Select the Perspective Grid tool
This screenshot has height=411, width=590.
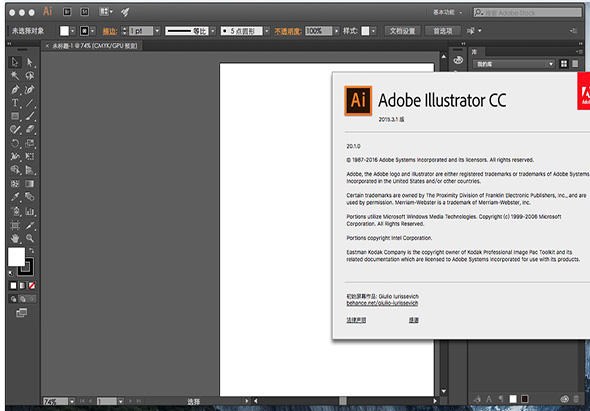pyautogui.click(x=30, y=170)
